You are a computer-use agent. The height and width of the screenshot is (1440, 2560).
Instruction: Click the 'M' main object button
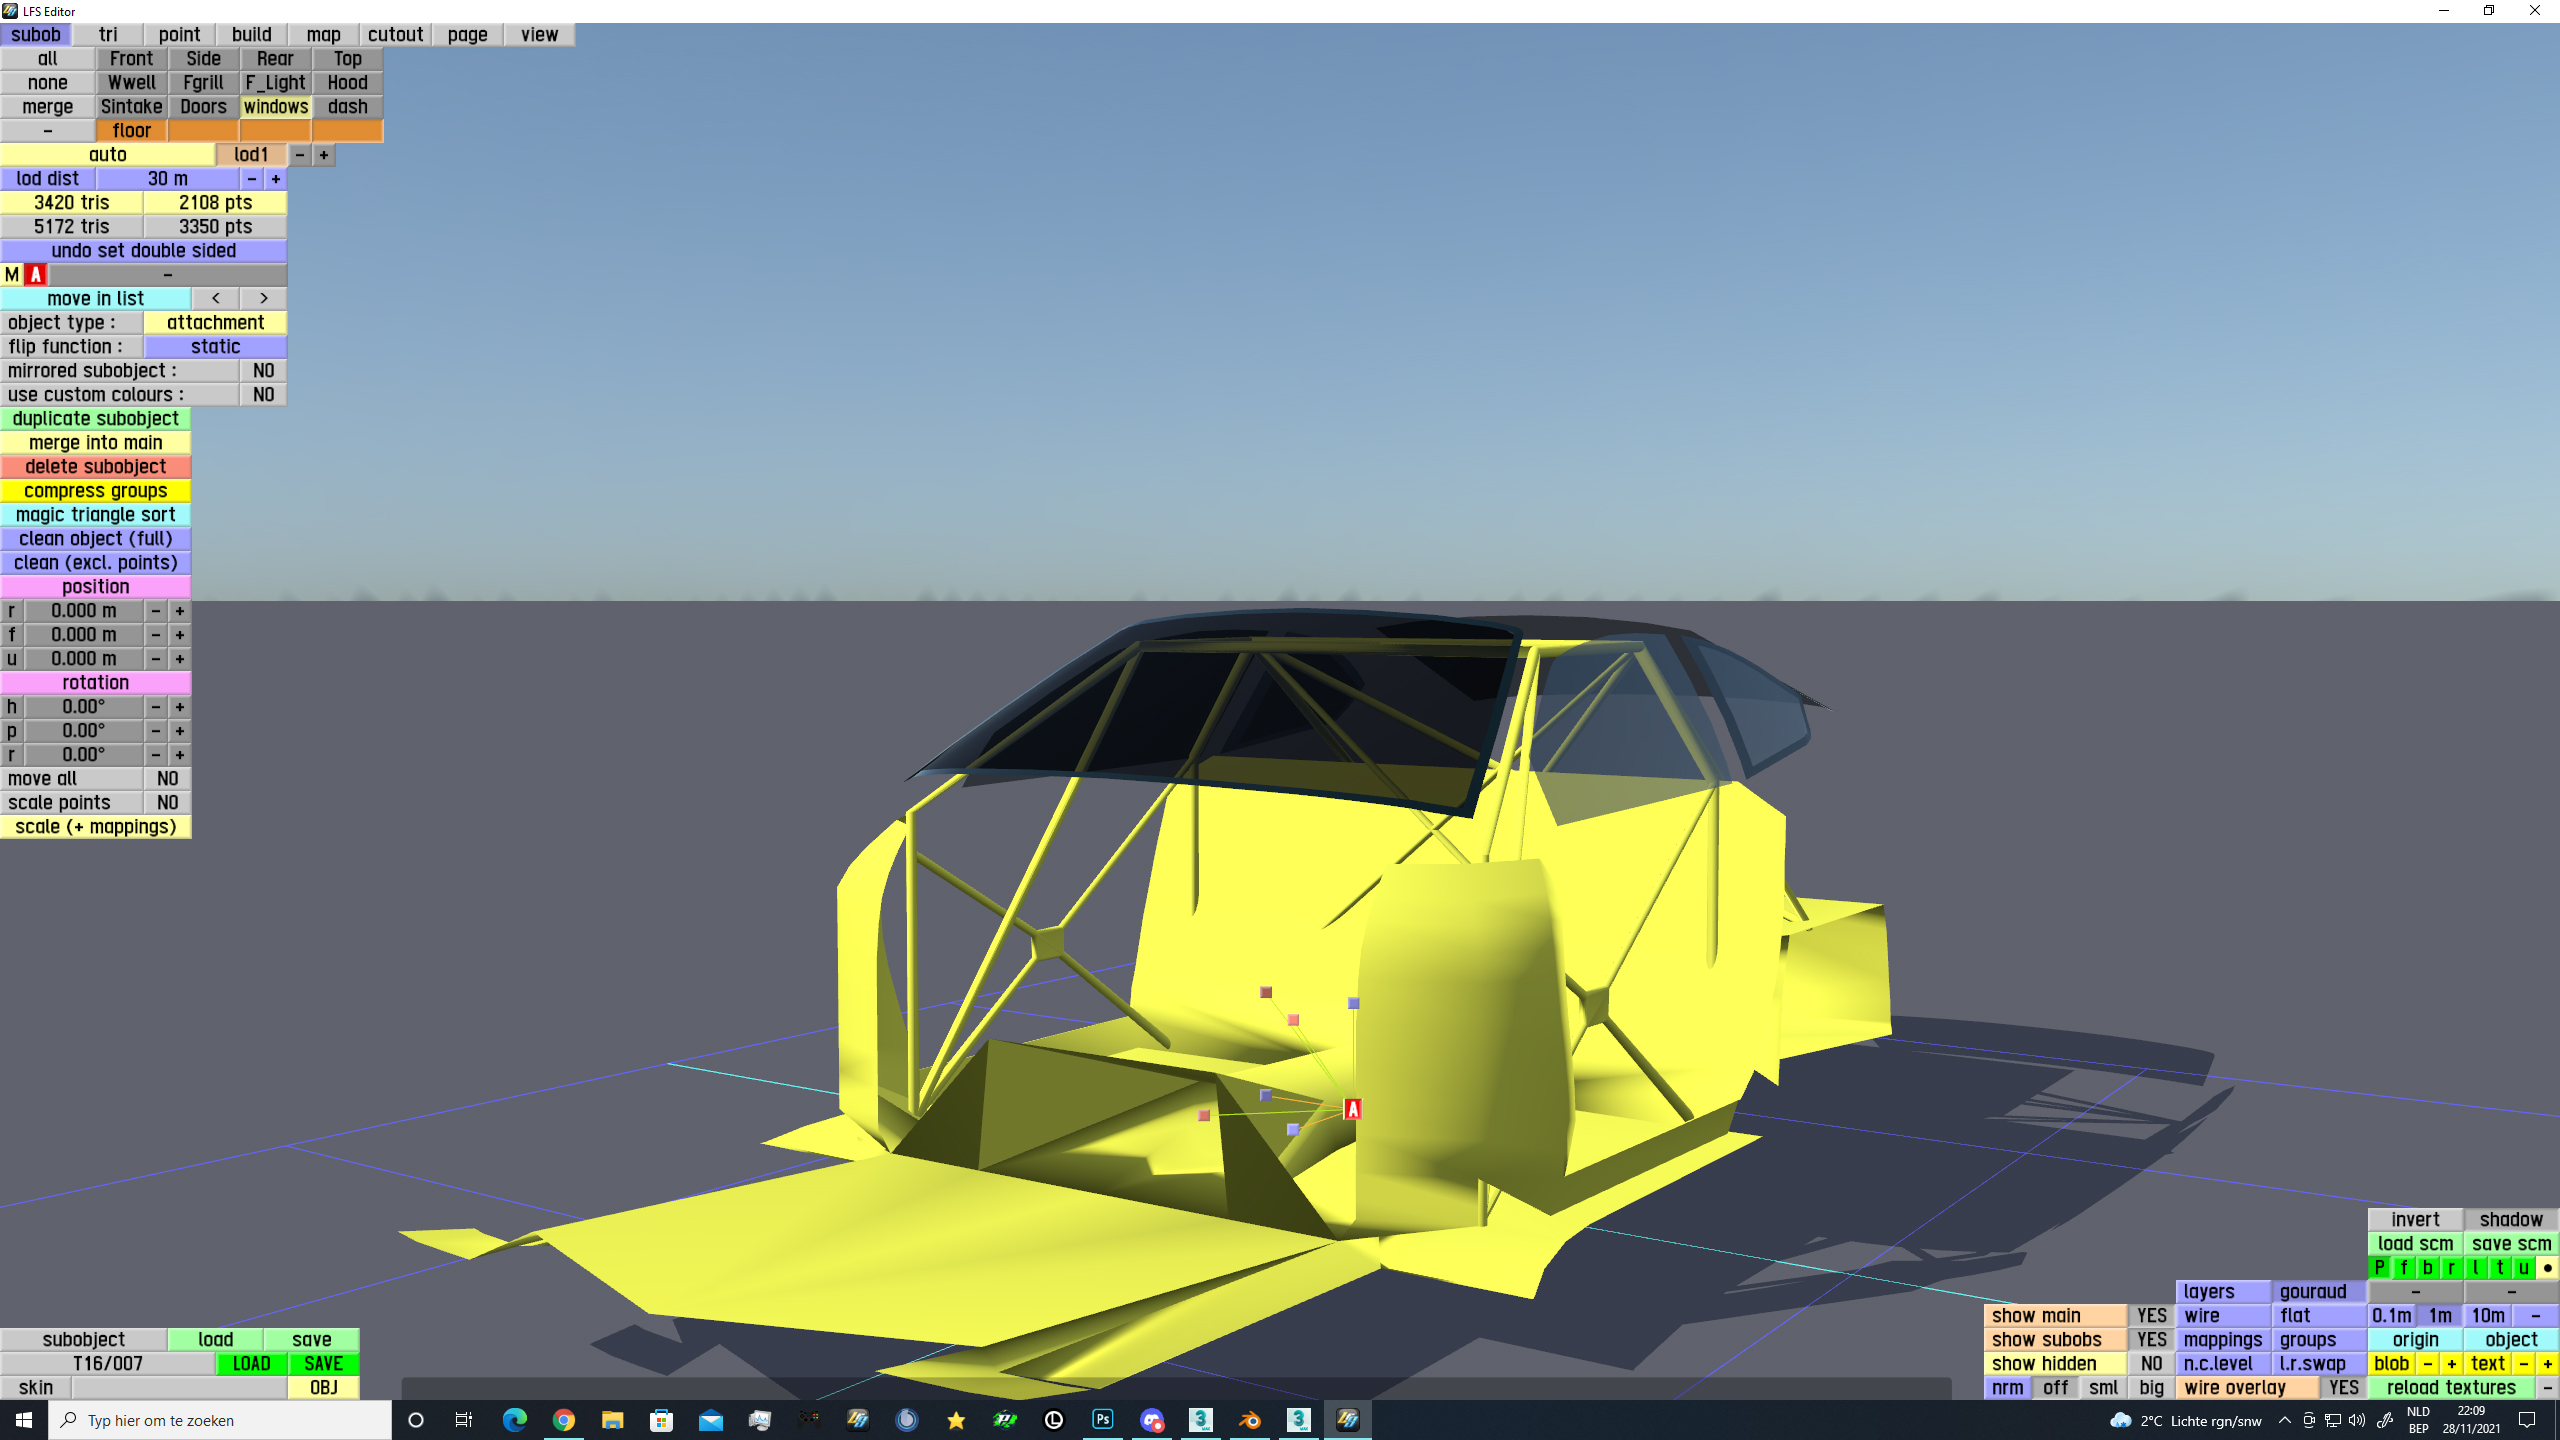[12, 274]
